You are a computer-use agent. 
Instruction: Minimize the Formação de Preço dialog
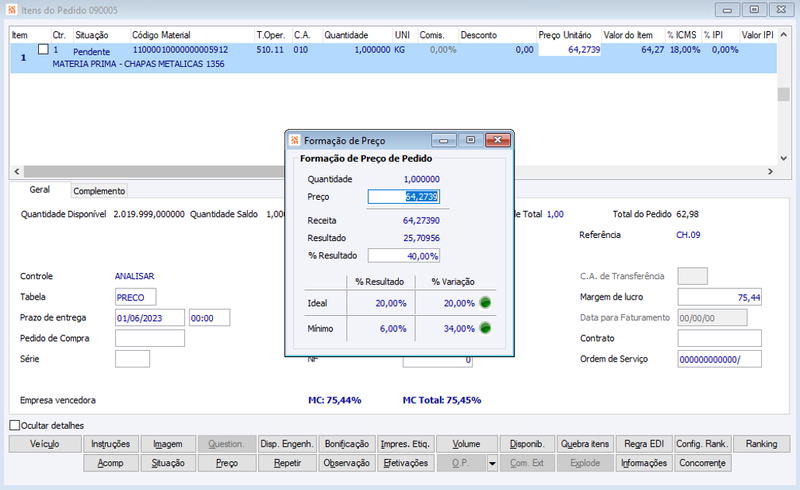coord(444,140)
